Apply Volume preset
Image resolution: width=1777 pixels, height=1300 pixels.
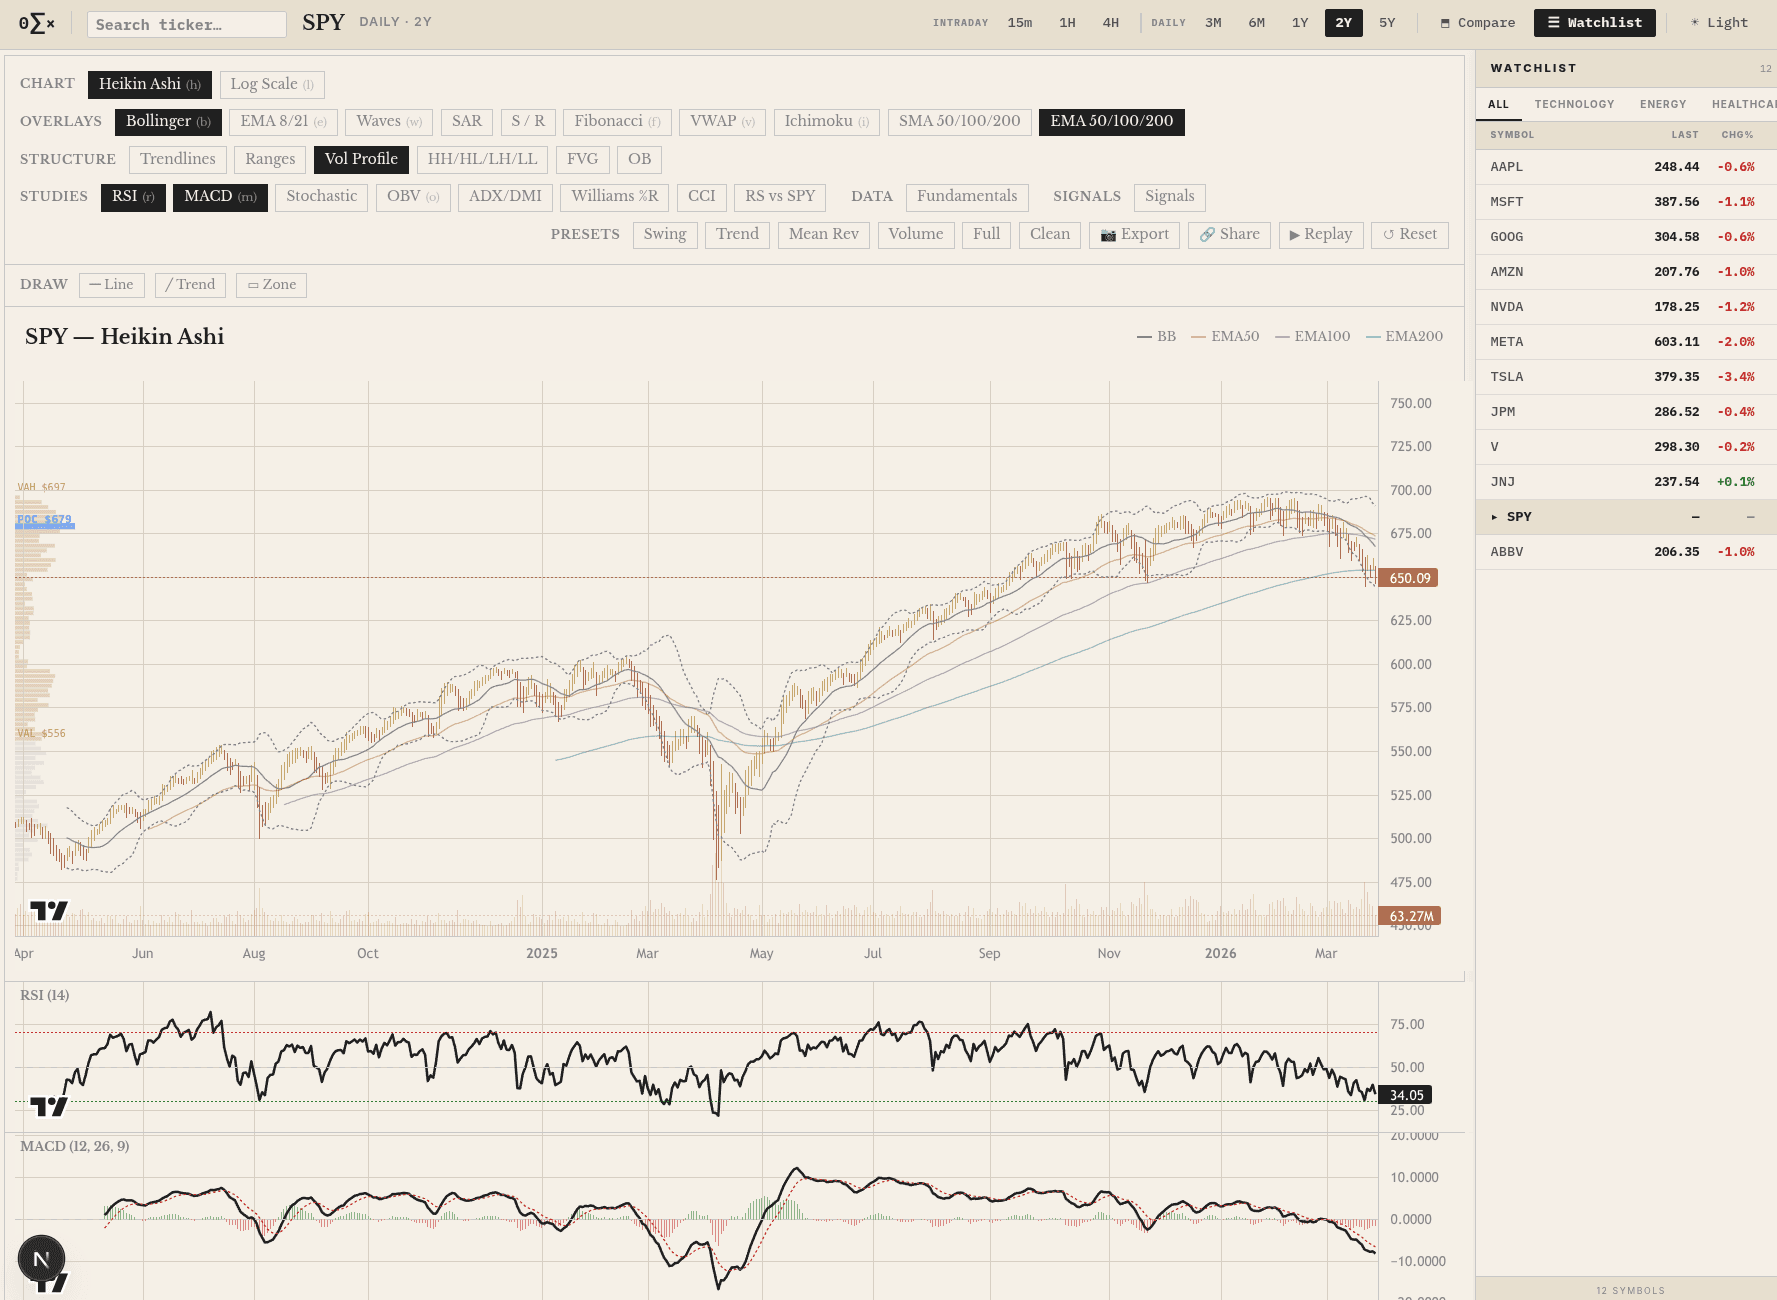[916, 234]
